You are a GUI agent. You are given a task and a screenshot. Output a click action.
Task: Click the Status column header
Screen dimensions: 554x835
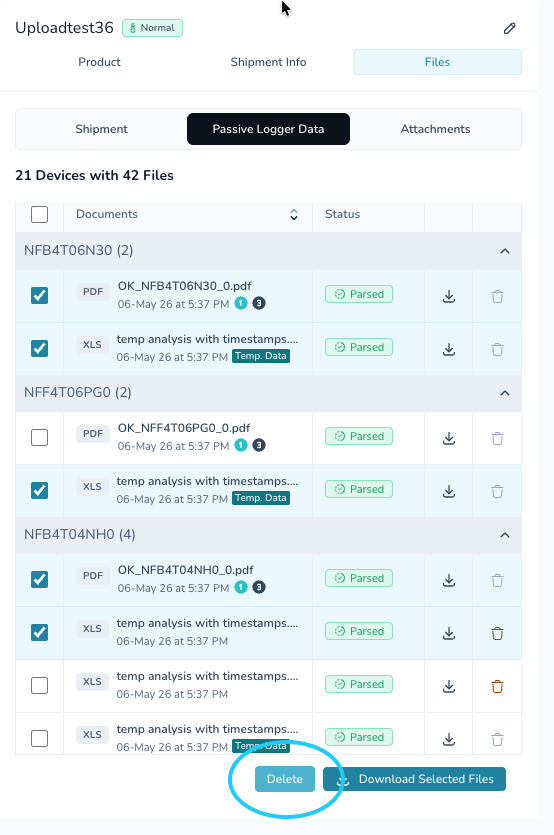(343, 214)
